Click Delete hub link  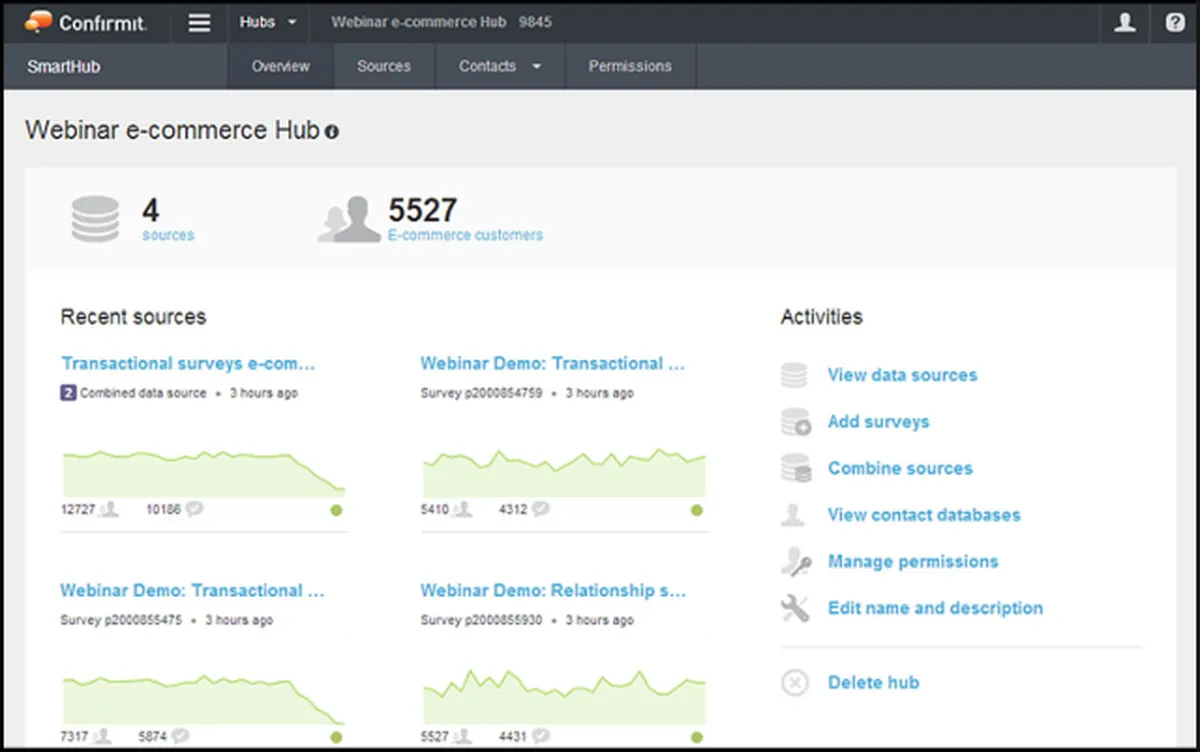click(x=873, y=683)
